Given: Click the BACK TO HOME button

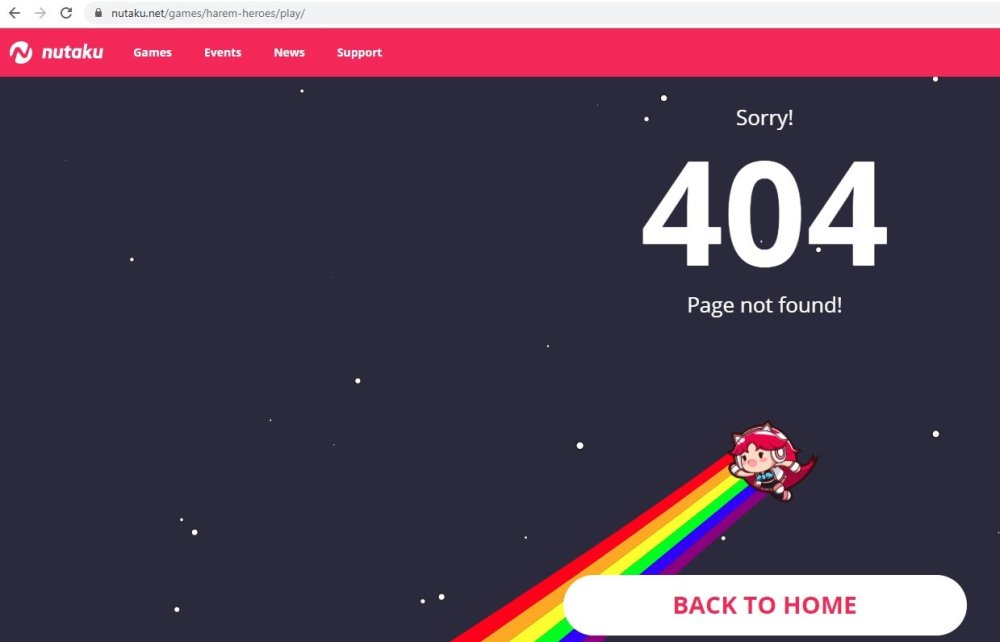Looking at the screenshot, I should click(x=765, y=605).
